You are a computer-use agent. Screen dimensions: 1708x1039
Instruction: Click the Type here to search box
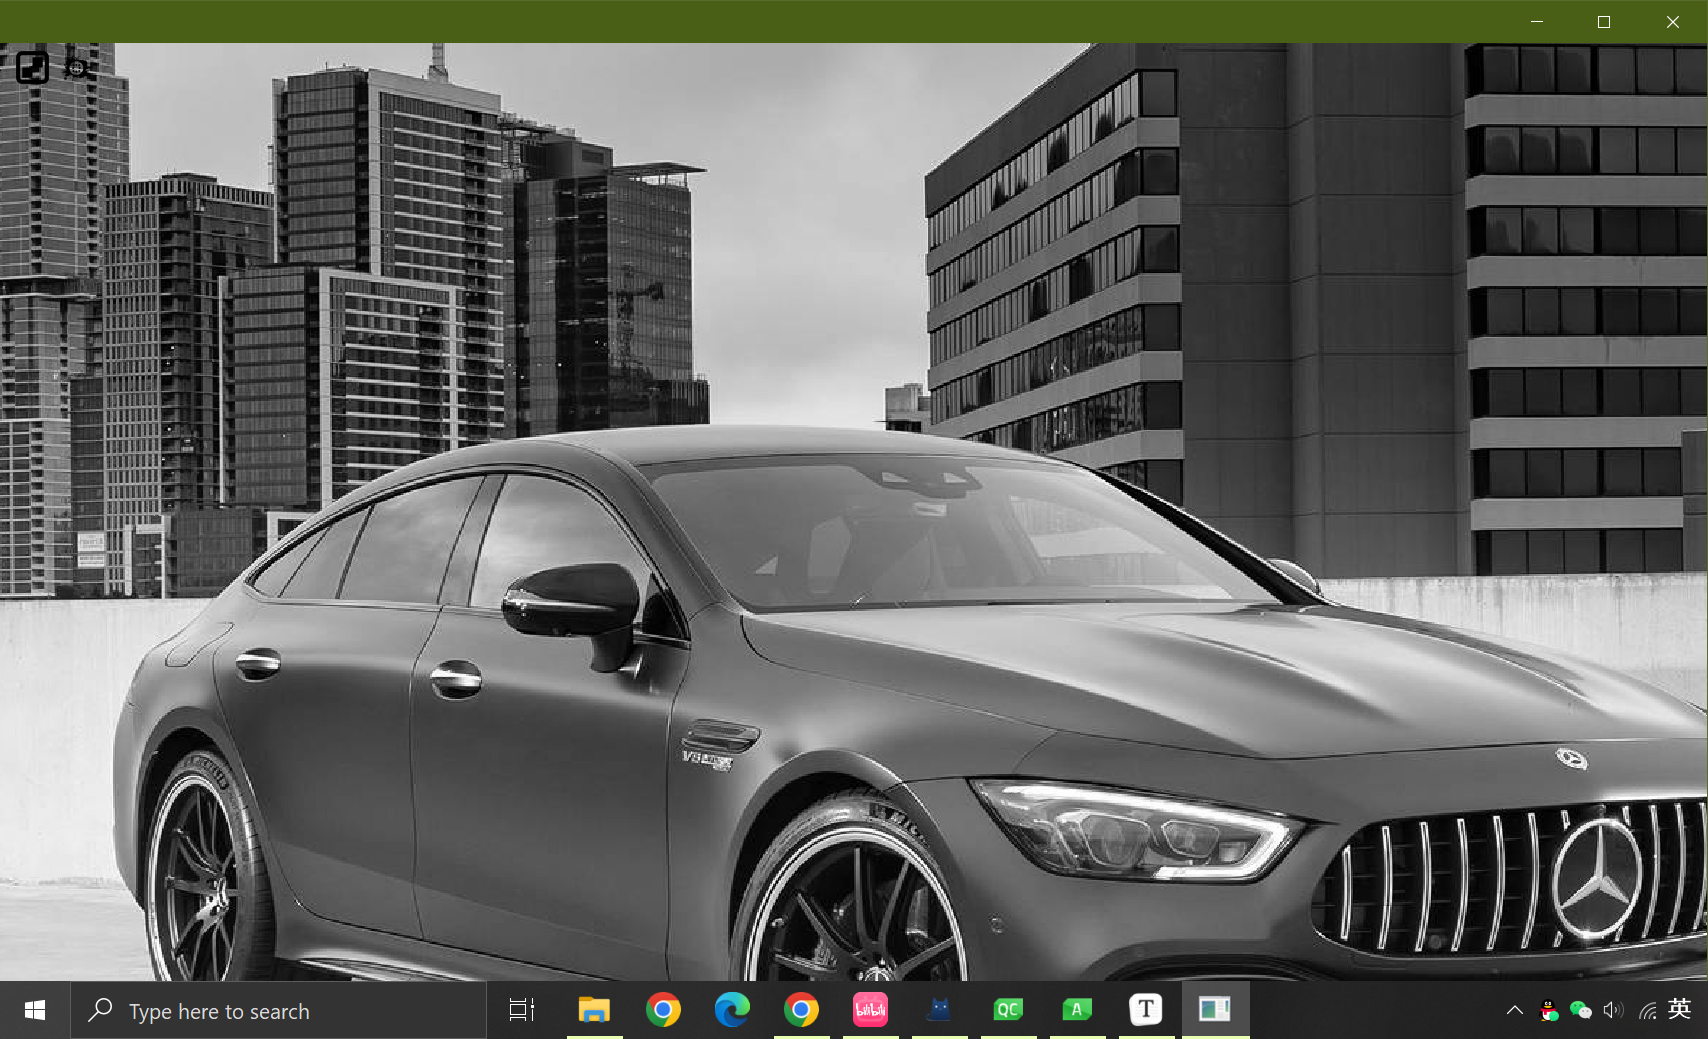pos(279,1011)
